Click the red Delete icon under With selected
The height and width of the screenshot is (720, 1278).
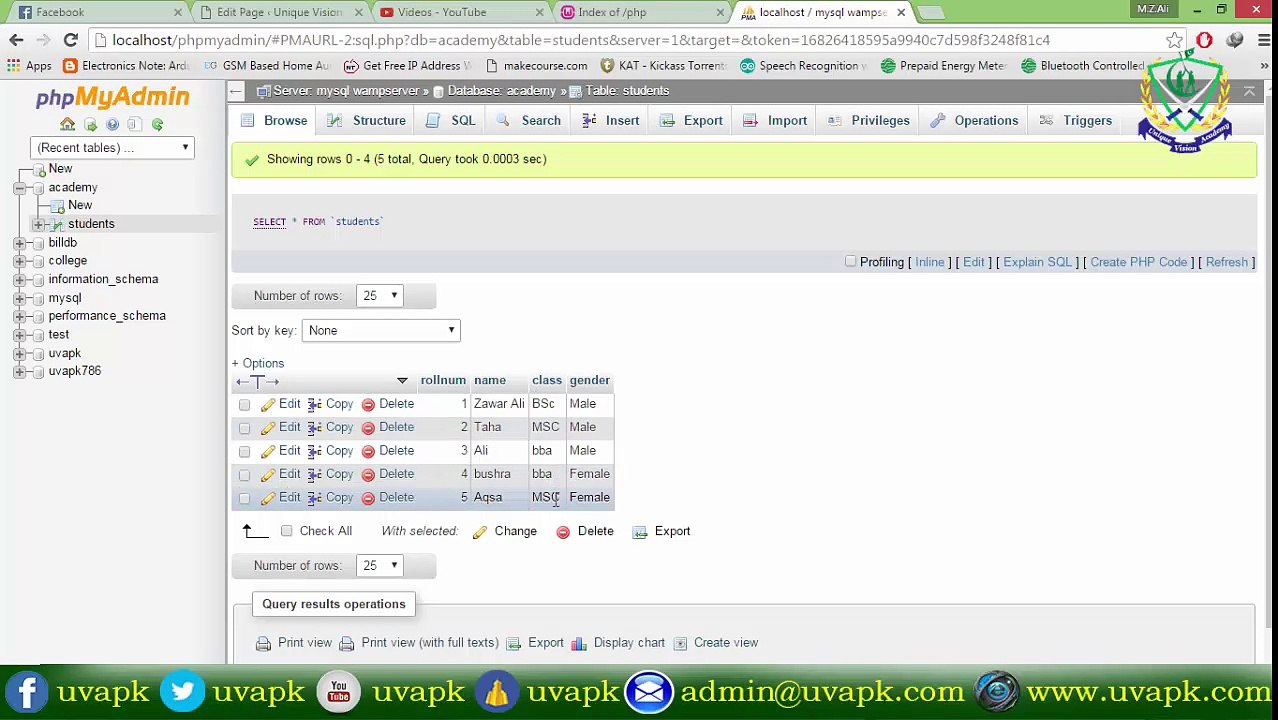pyautogui.click(x=563, y=532)
